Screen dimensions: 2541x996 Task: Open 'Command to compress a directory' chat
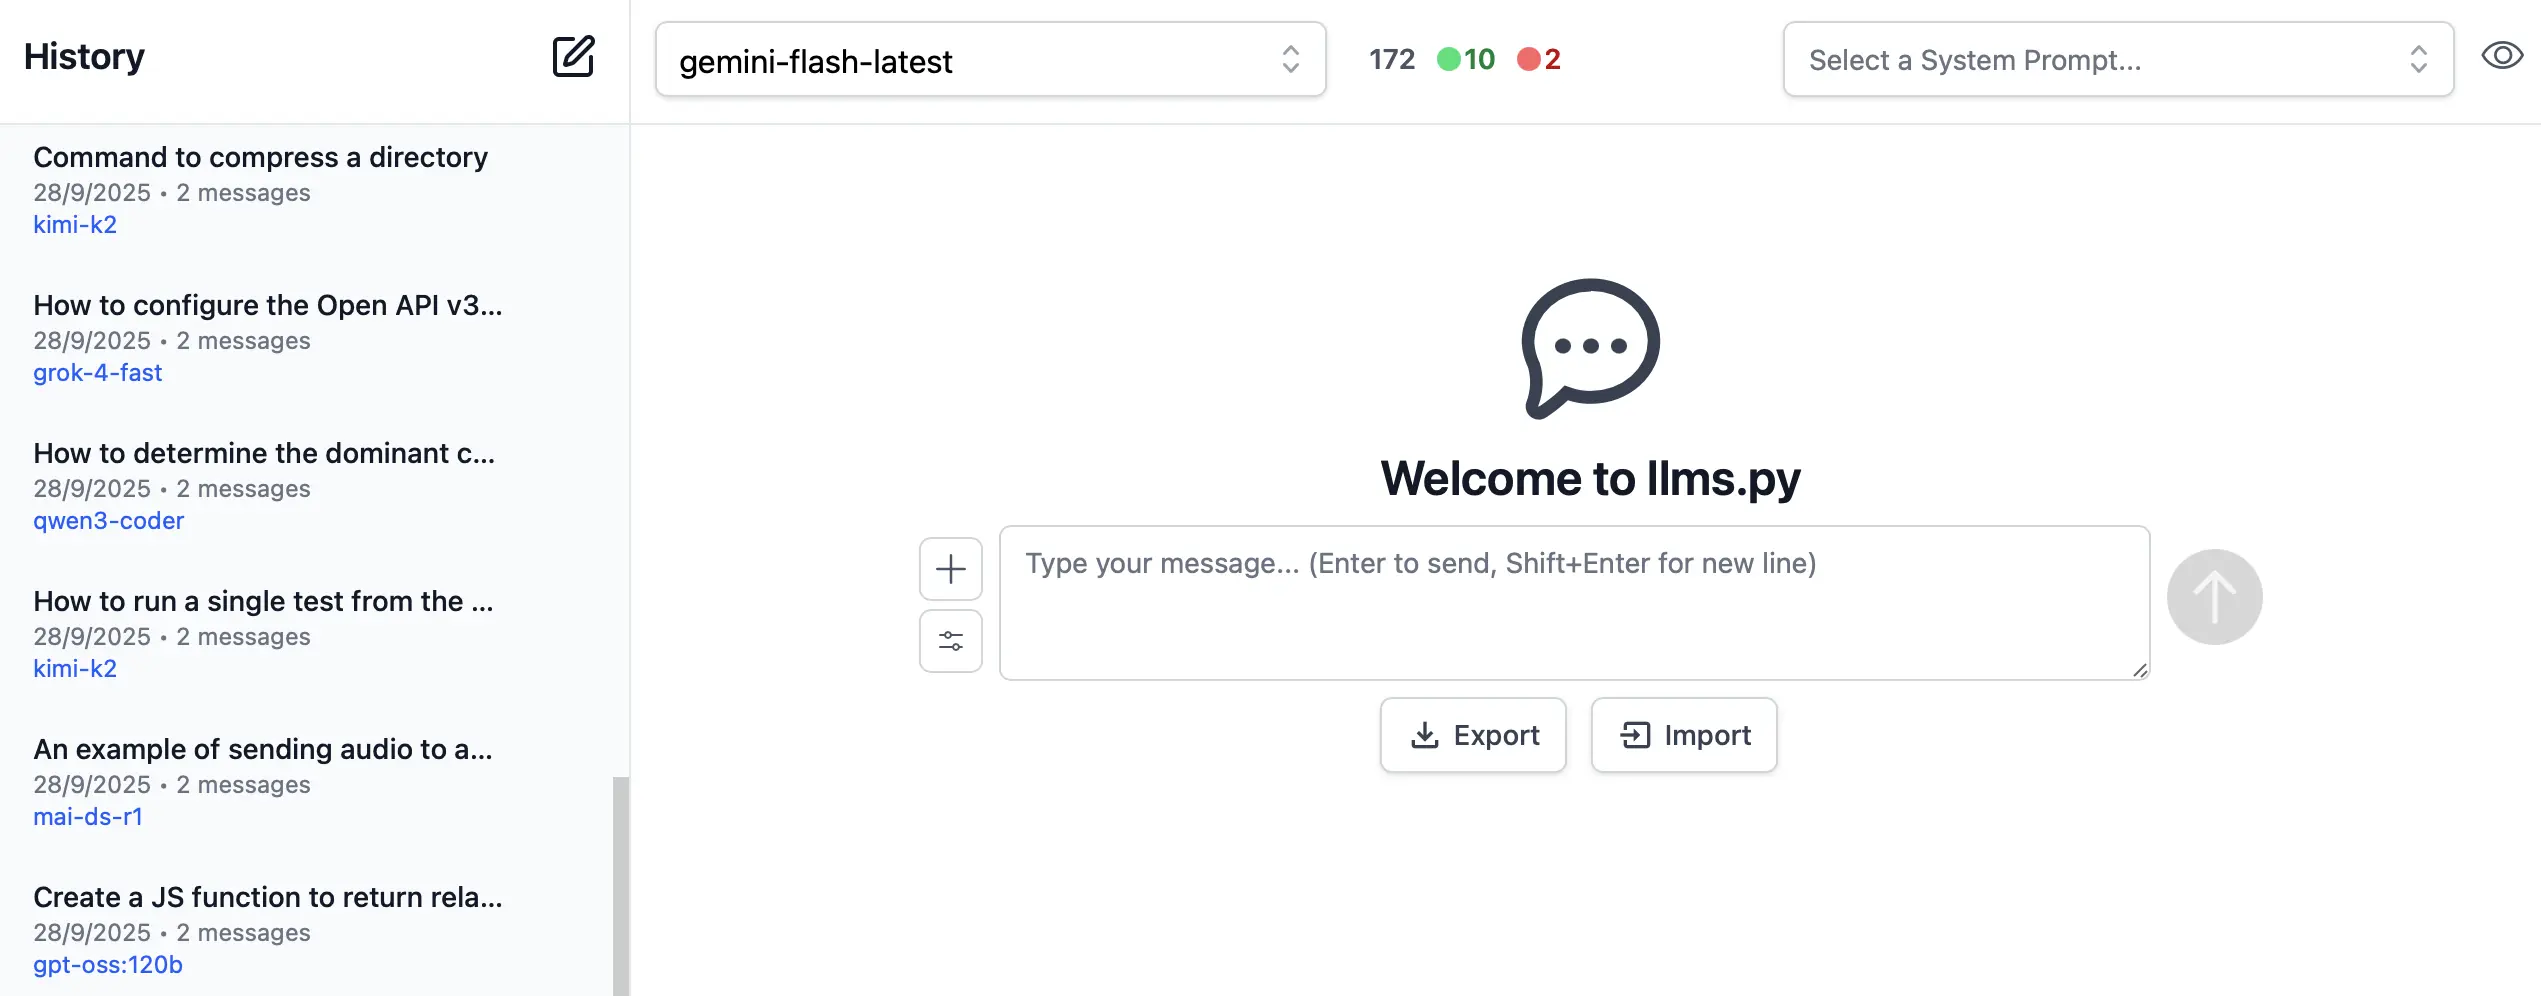click(x=260, y=158)
